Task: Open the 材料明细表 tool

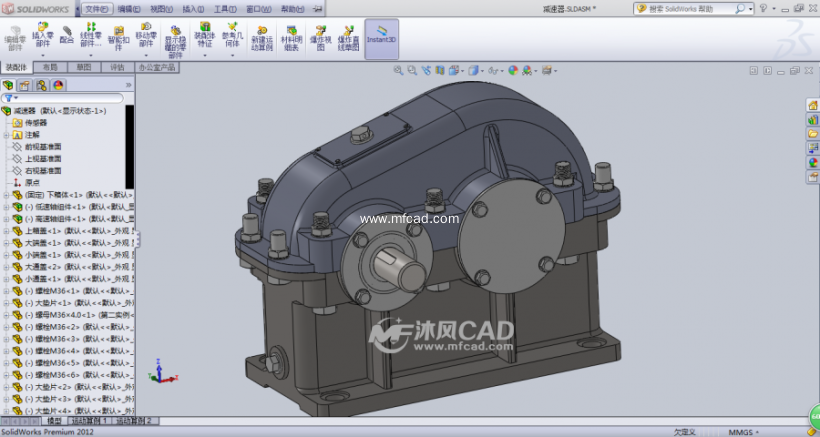Action: 292,38
